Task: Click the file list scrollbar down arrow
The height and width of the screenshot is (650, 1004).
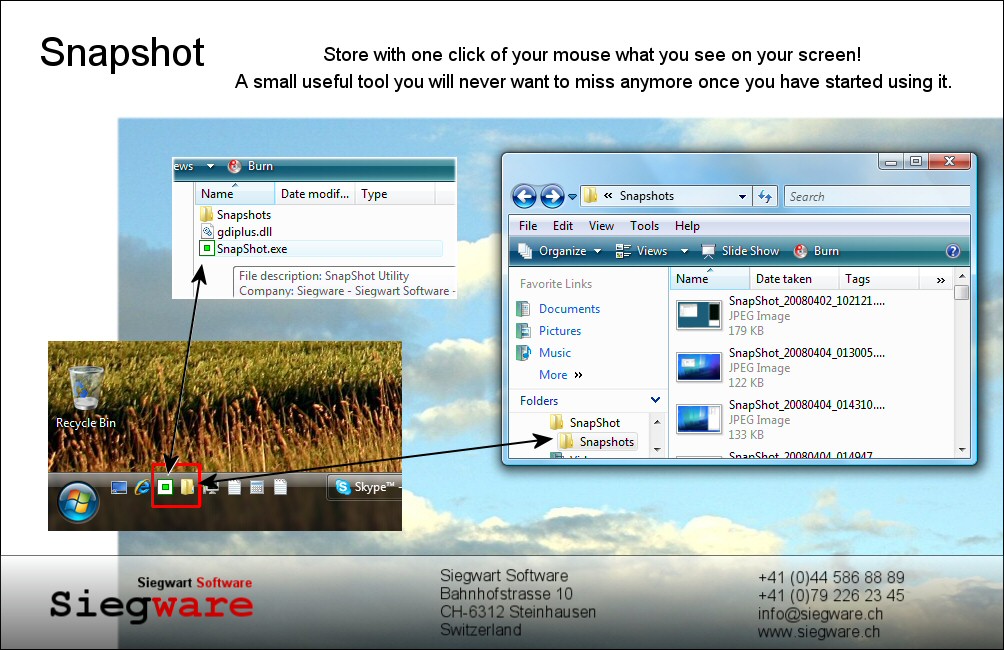Action: [961, 450]
